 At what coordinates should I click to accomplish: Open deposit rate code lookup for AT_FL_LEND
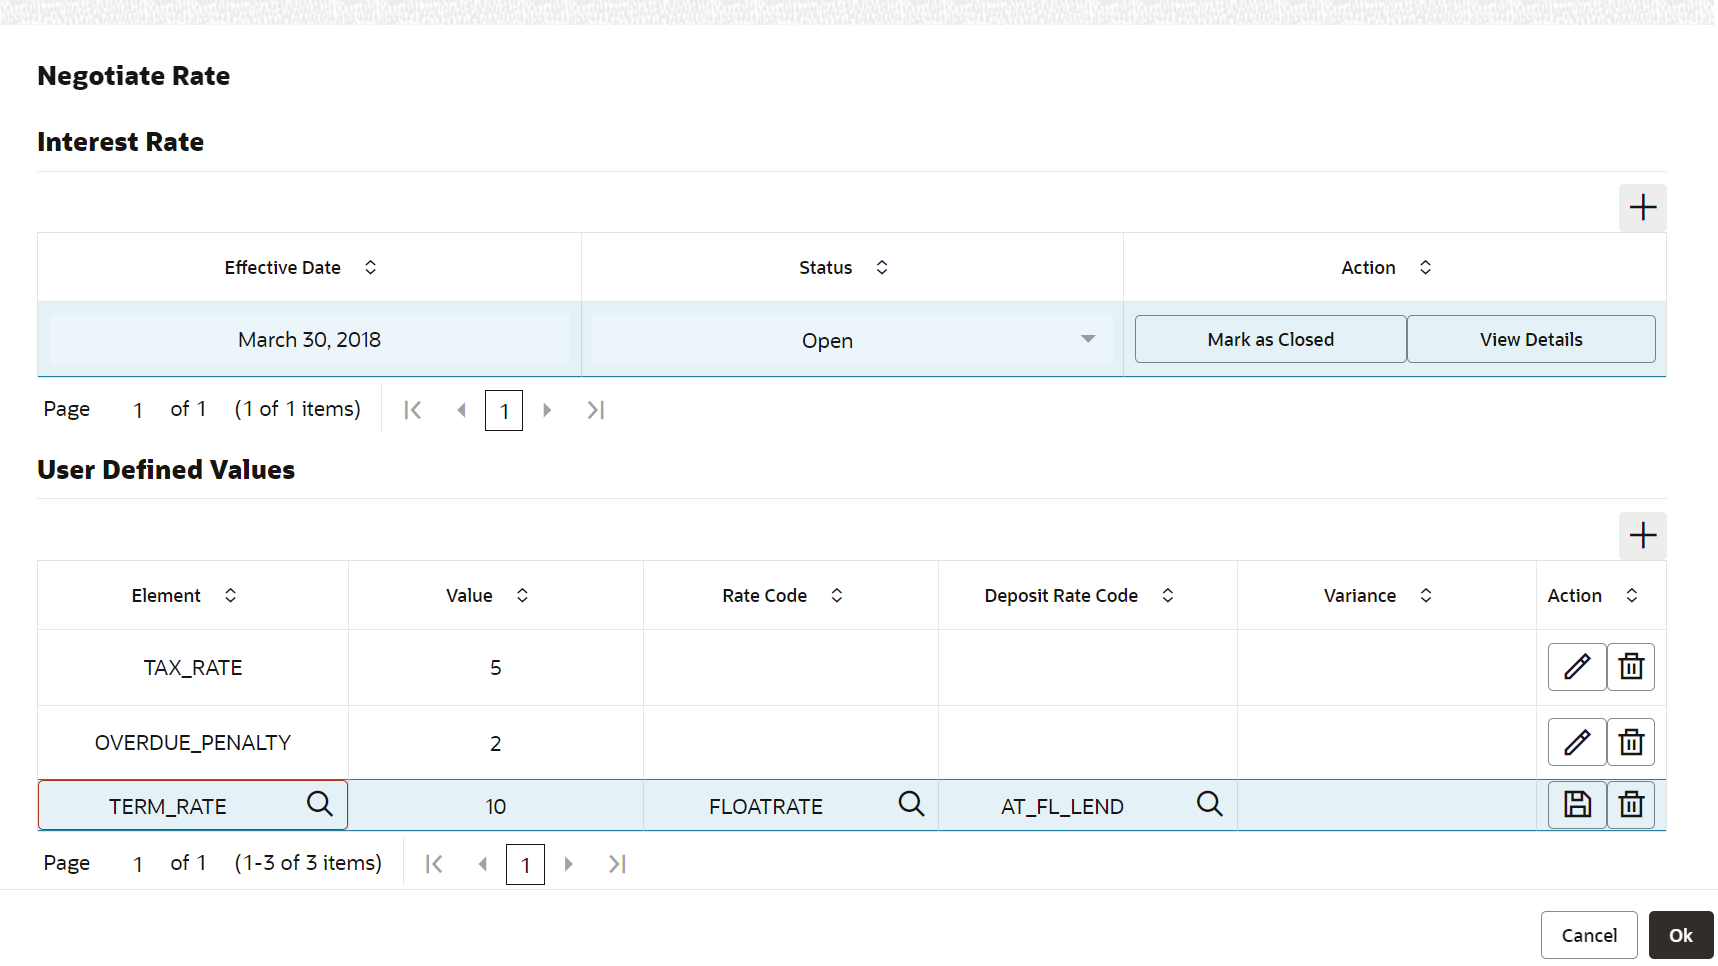click(1209, 804)
